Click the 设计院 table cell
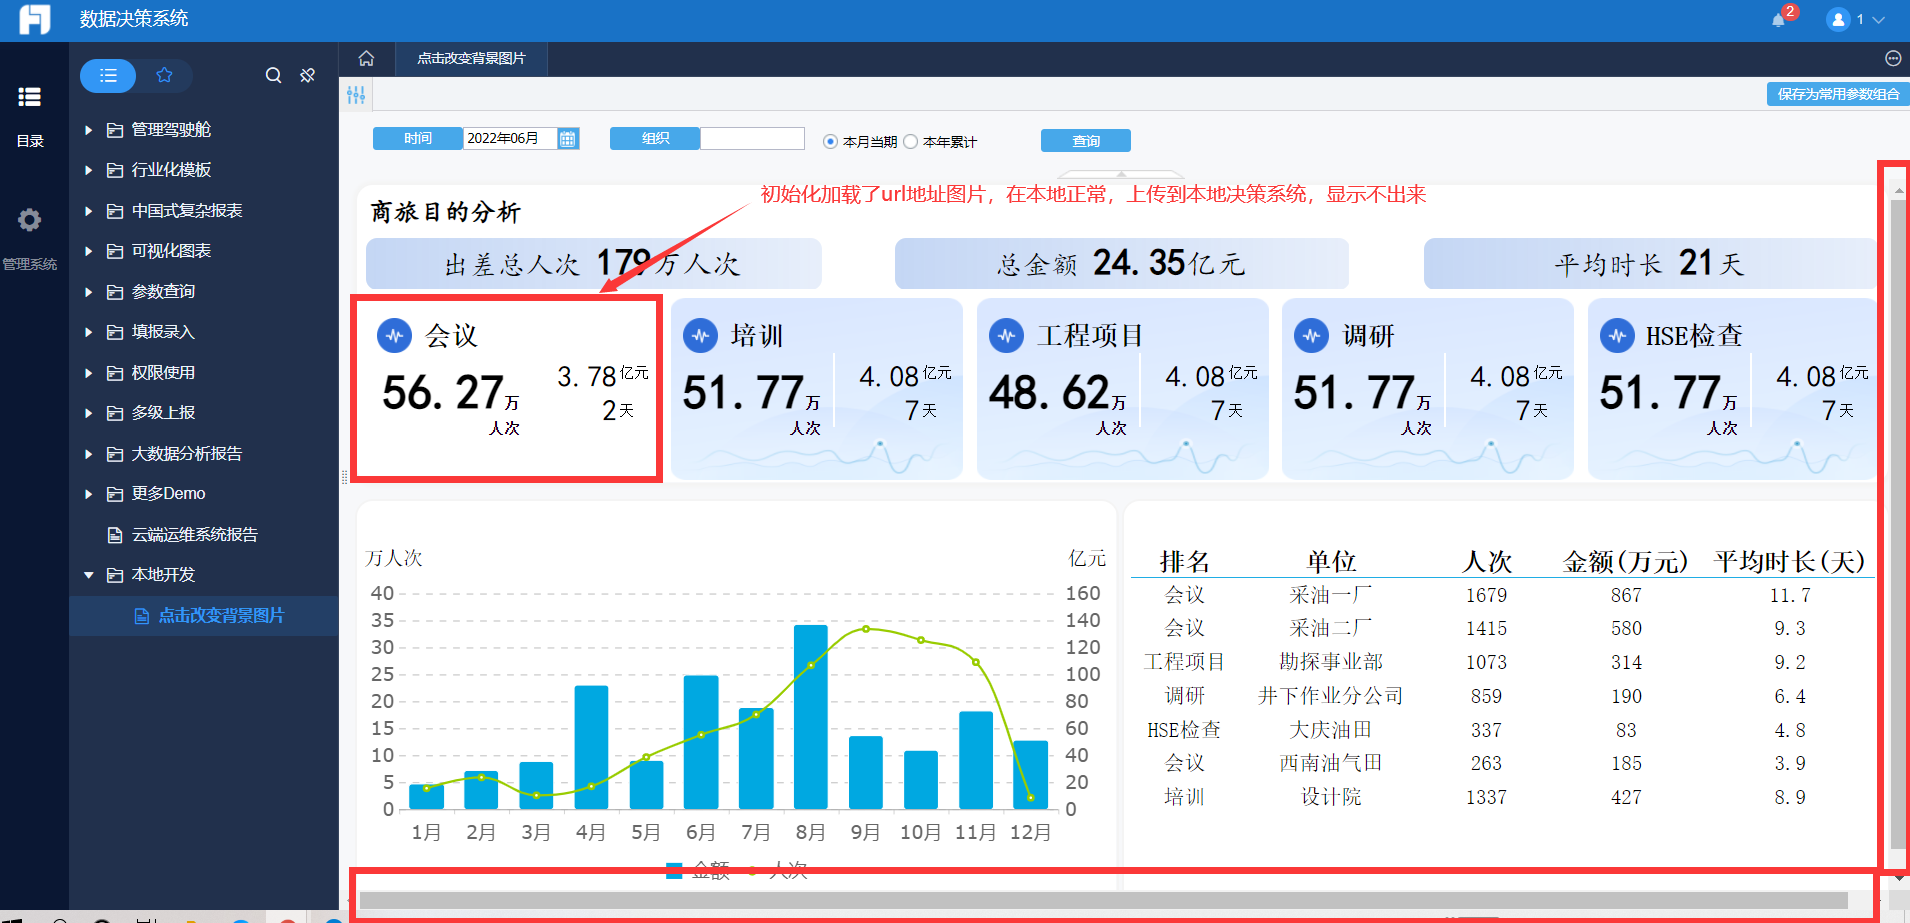The height and width of the screenshot is (923, 1910). tap(1331, 798)
